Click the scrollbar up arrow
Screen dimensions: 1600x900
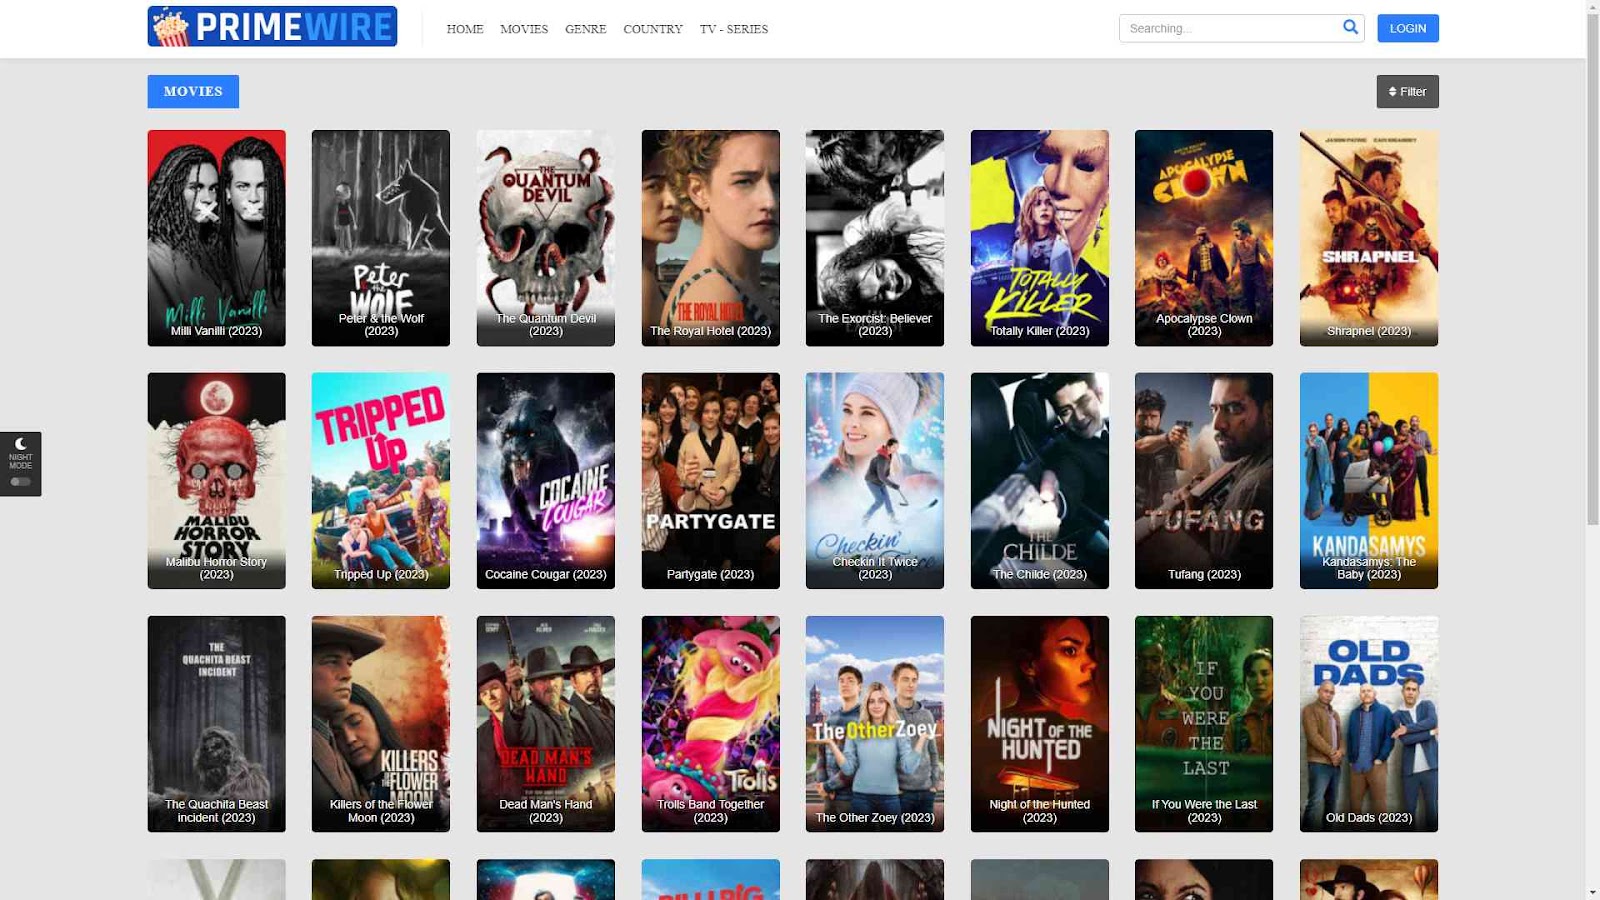[x=1593, y=7]
